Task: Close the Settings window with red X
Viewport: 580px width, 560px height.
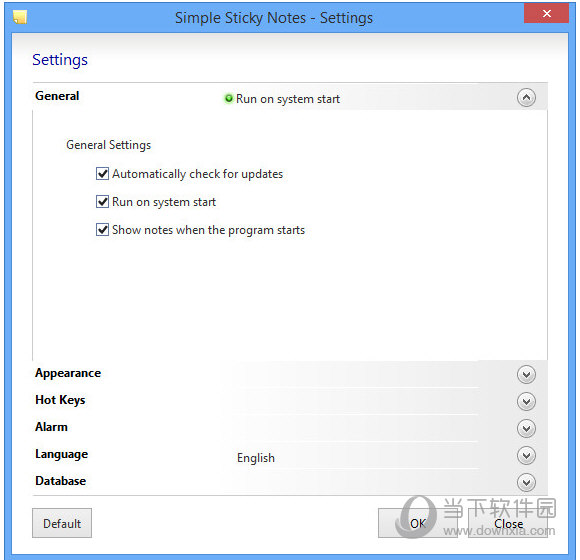Action: (546, 14)
